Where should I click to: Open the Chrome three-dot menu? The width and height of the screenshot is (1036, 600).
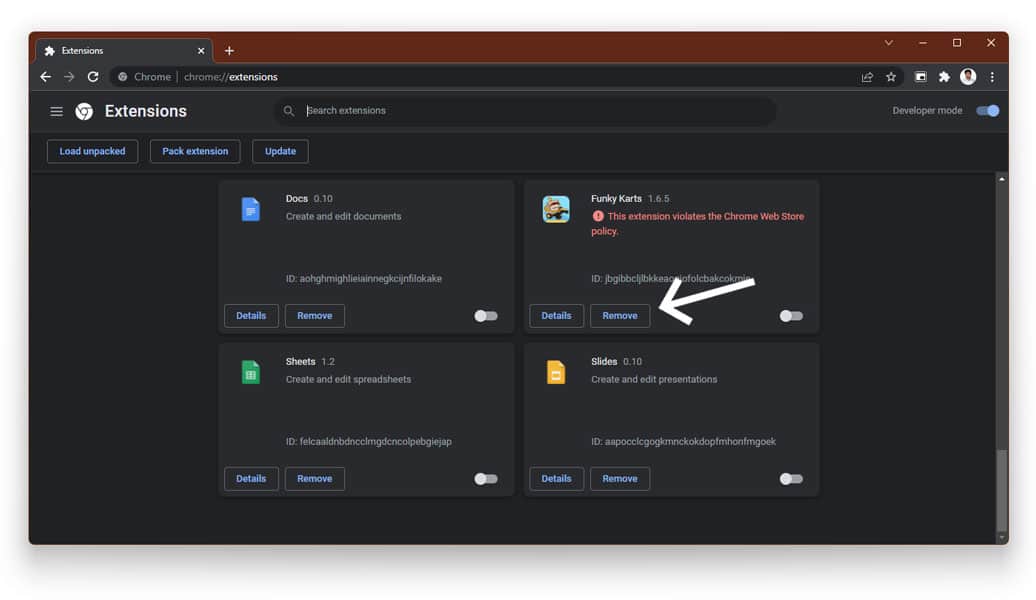(992, 77)
